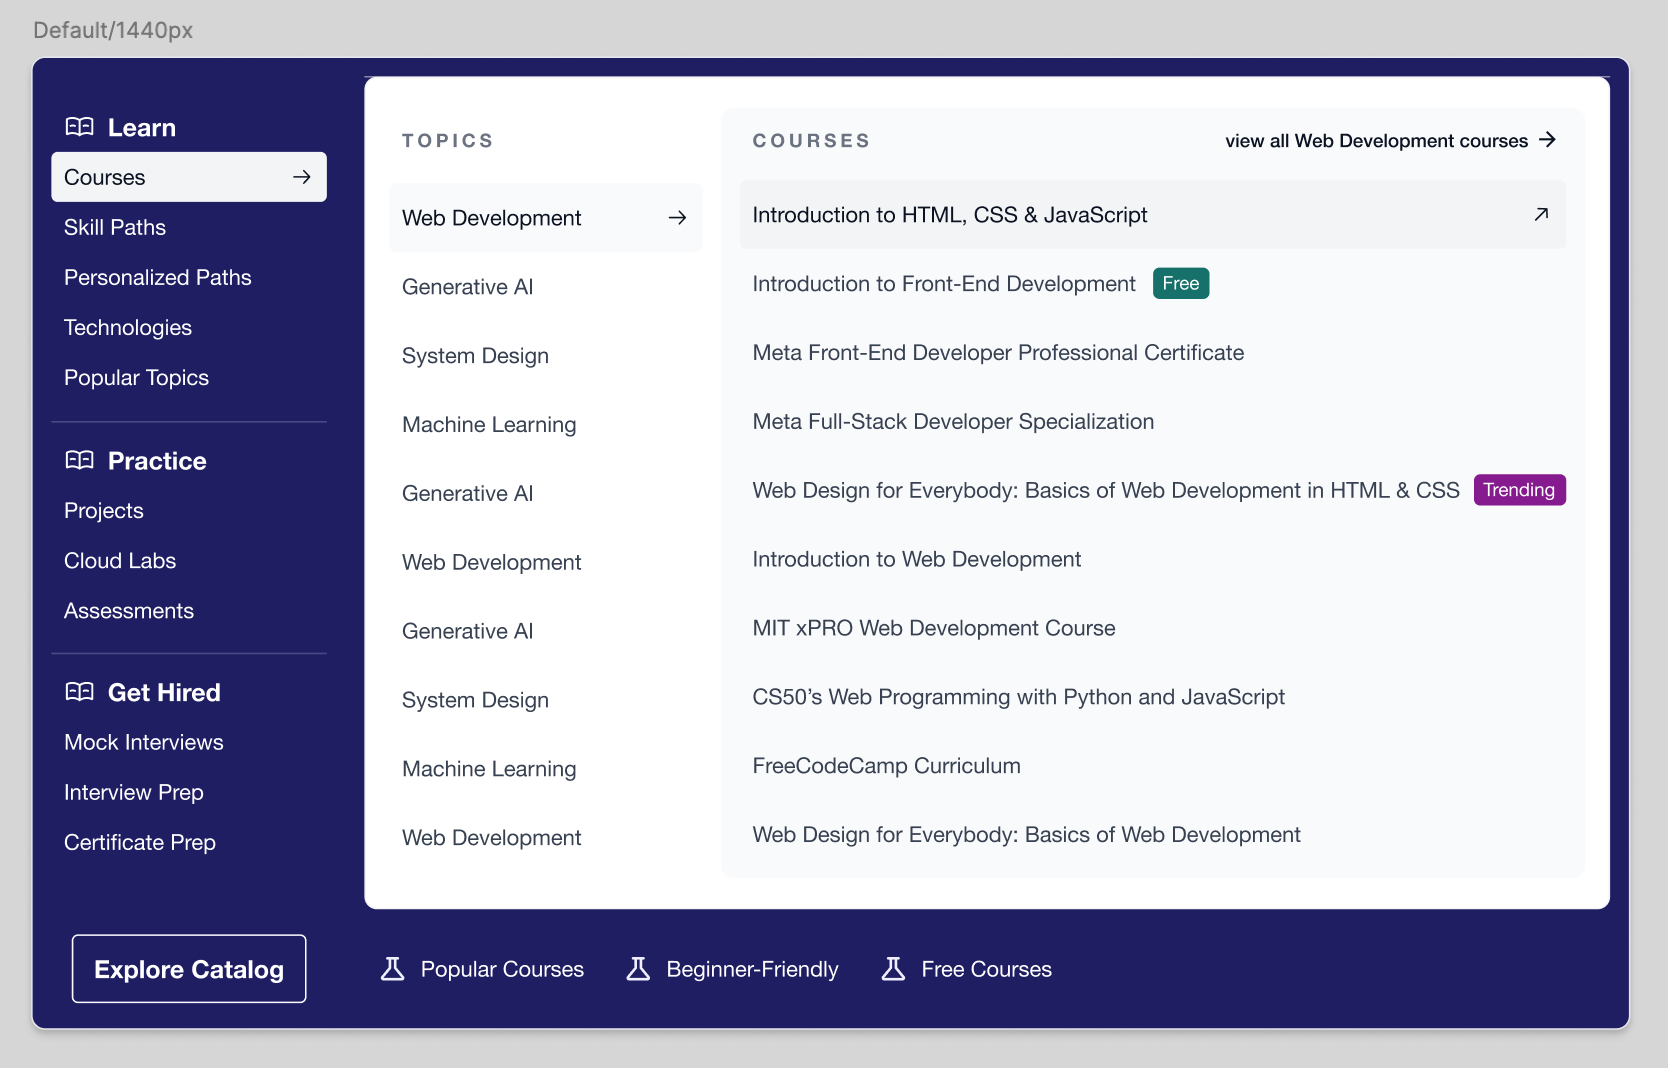The height and width of the screenshot is (1068, 1668).
Task: Click the book icon beside Practice
Action: [80, 460]
